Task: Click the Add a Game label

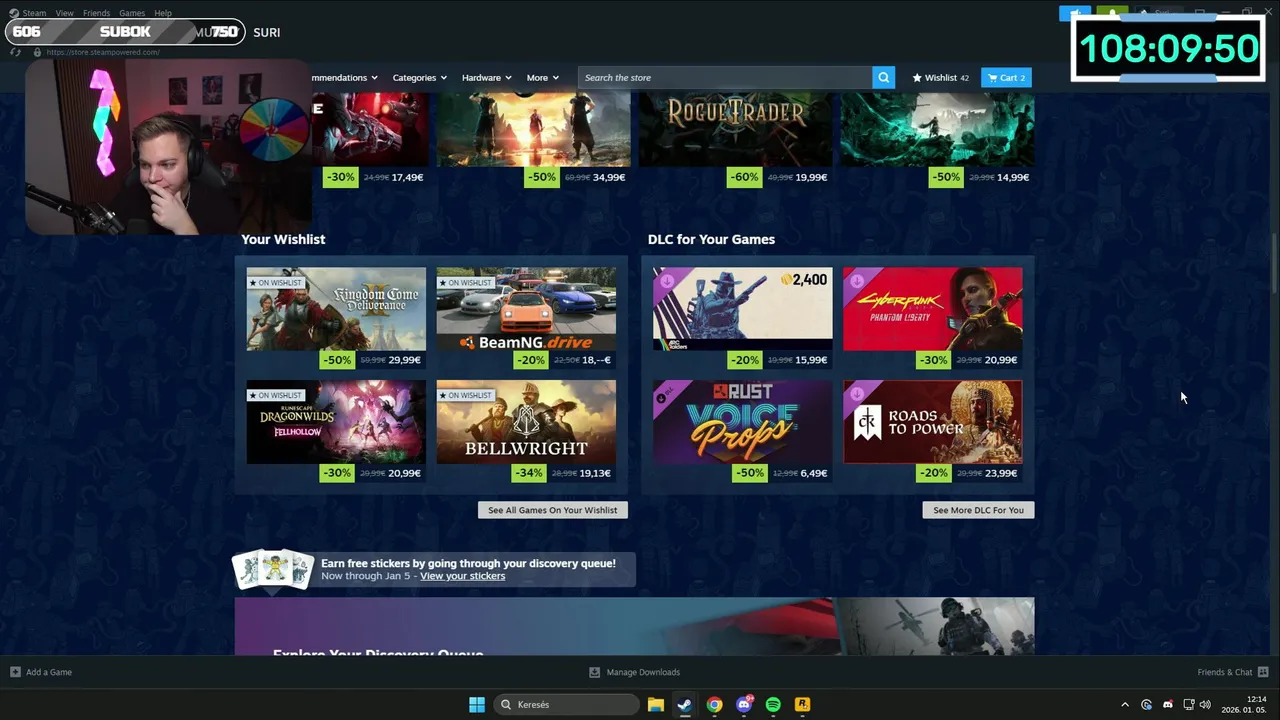Action: (x=49, y=672)
